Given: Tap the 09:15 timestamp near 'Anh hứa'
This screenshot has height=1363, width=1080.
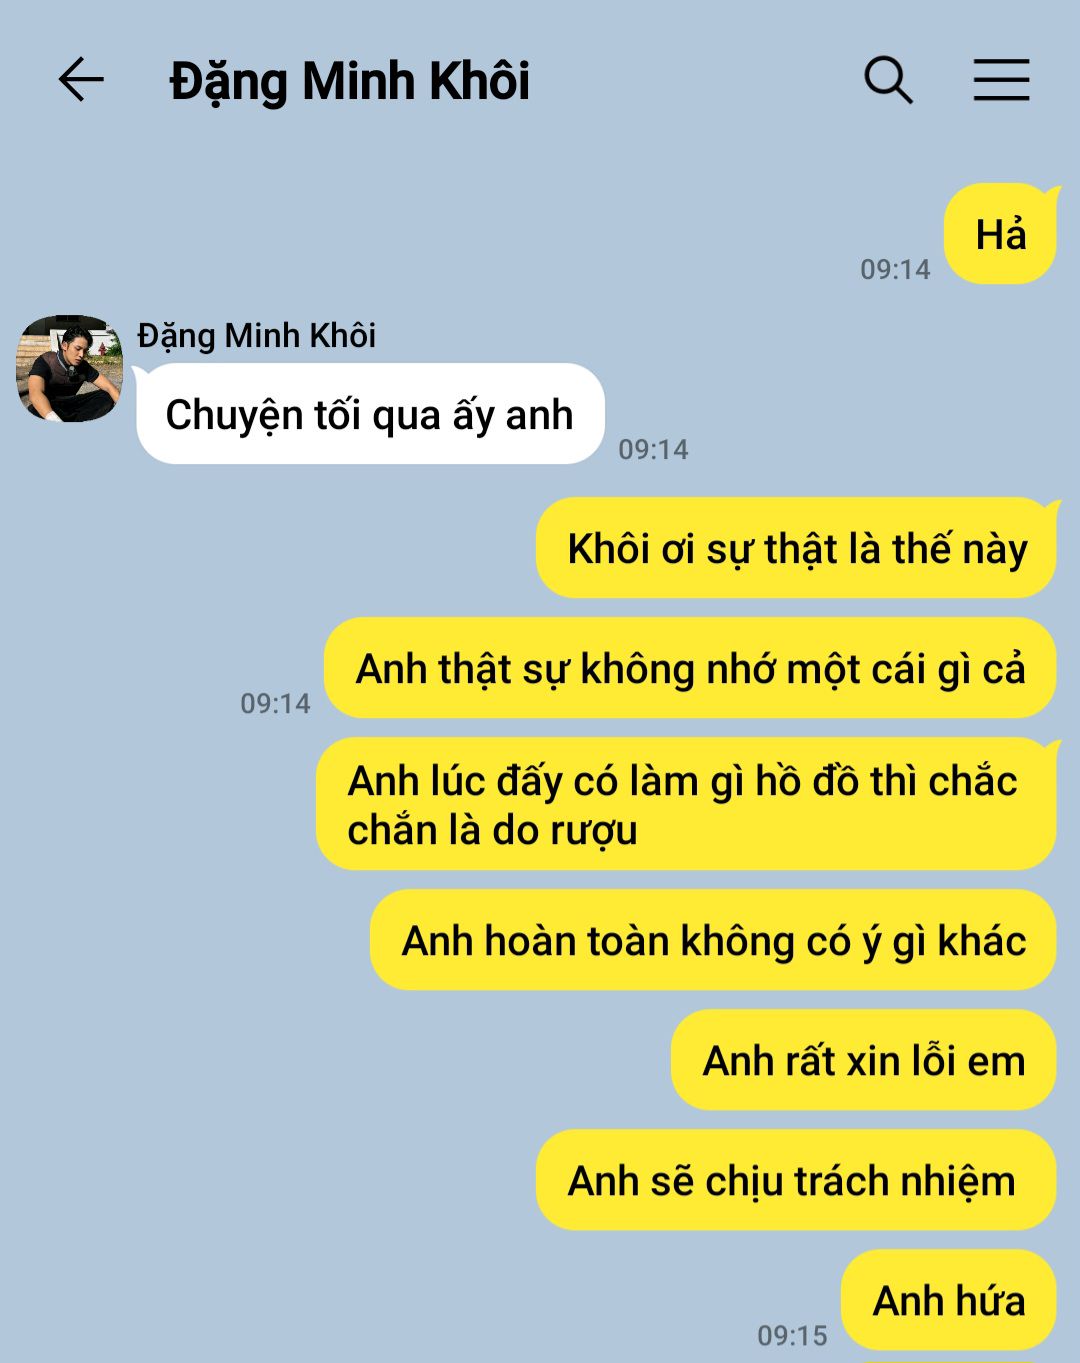Looking at the screenshot, I should [792, 1335].
